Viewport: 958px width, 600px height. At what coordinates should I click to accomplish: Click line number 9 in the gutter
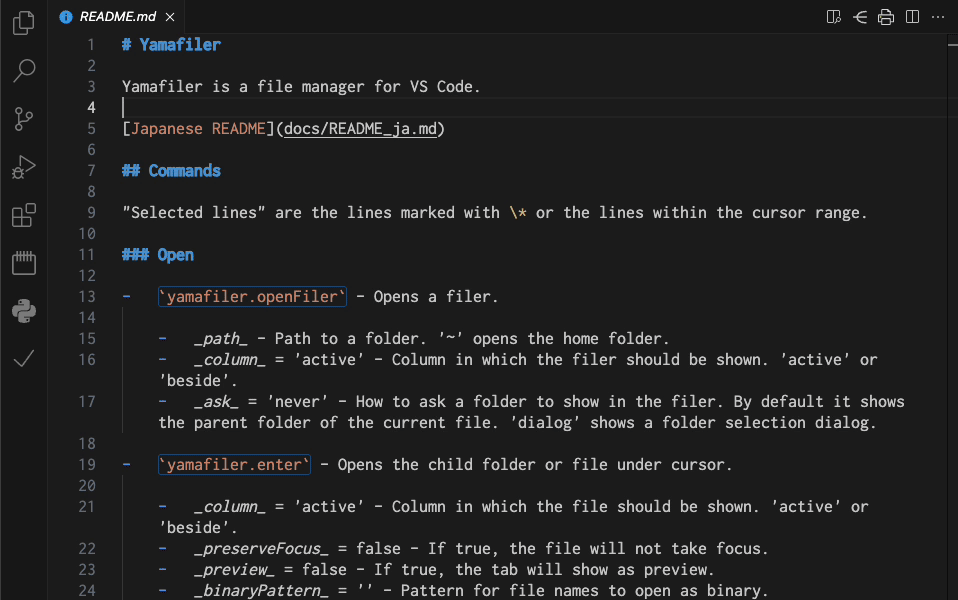[91, 213]
